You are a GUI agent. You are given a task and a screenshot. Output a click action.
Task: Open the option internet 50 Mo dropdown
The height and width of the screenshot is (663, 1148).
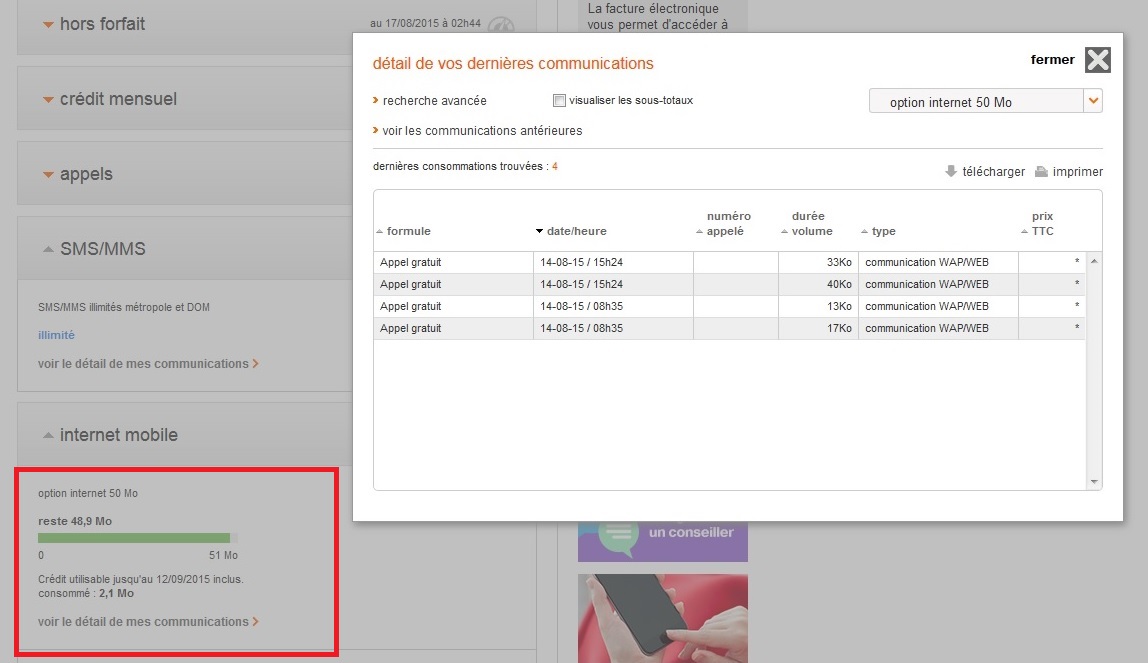(1093, 101)
